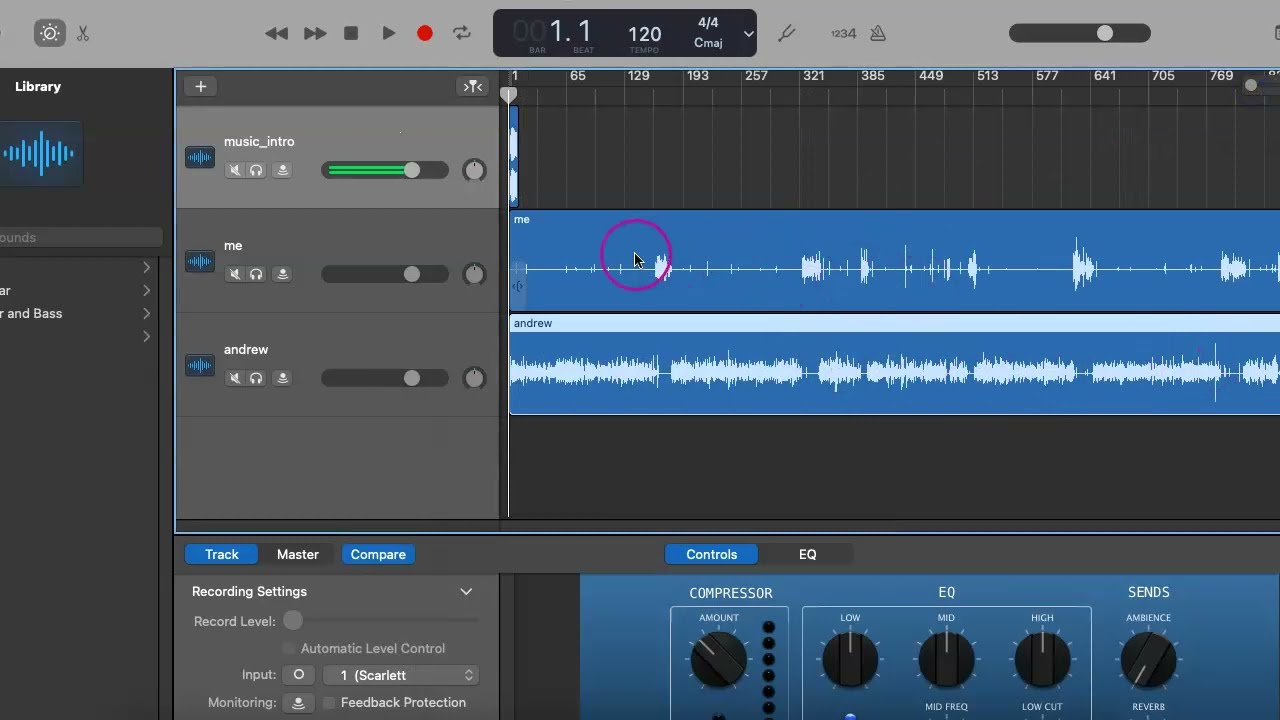Click the rewind button
The image size is (1280, 720).
coord(276,33)
